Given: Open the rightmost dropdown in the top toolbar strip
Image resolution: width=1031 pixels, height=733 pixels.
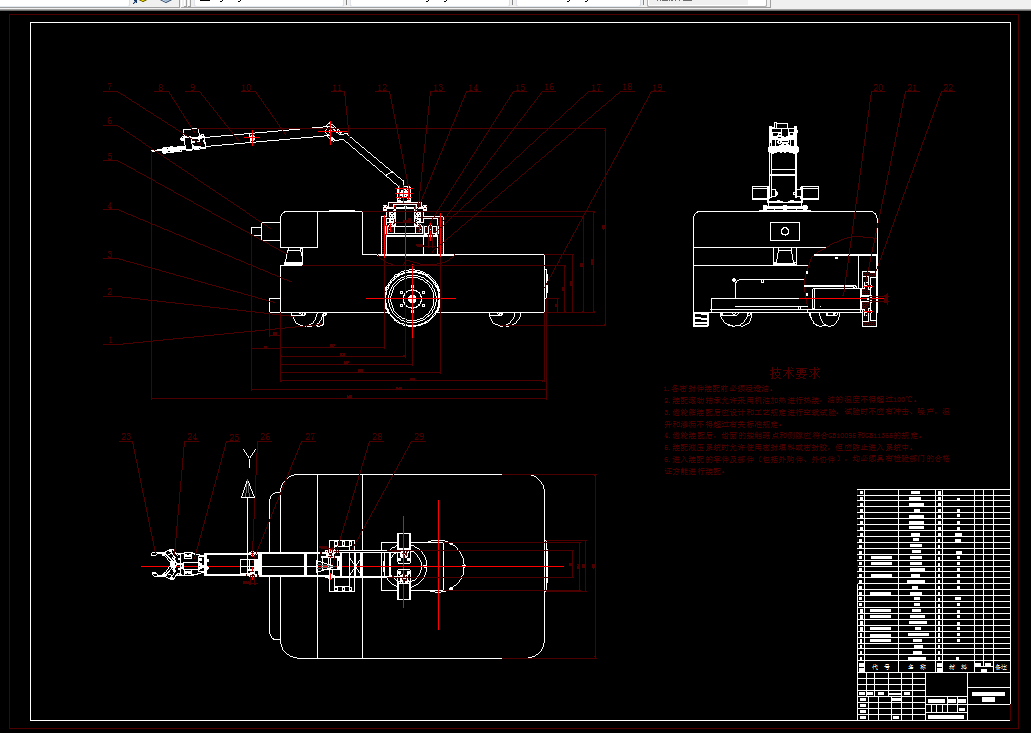Looking at the screenshot, I should 707,2.
